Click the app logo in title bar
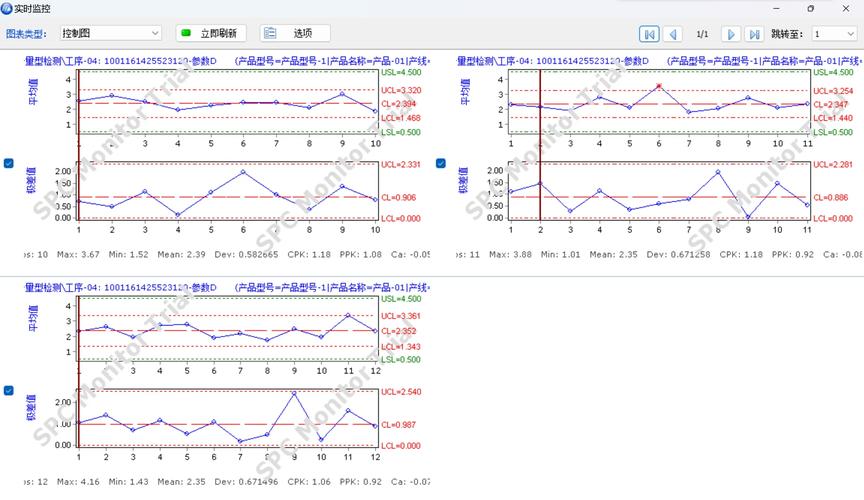864x500 pixels. pyautogui.click(x=6, y=8)
